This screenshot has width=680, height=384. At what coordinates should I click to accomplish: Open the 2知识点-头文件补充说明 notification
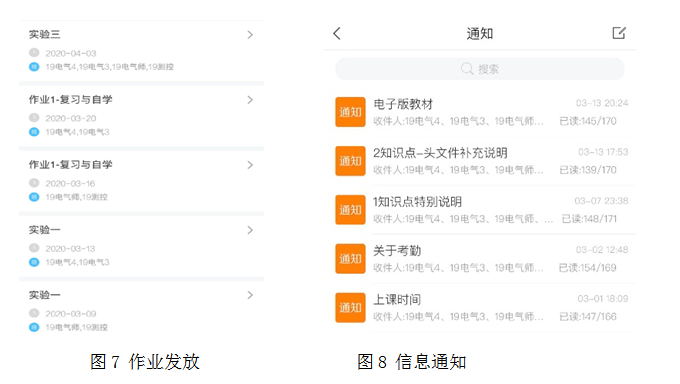coord(440,153)
